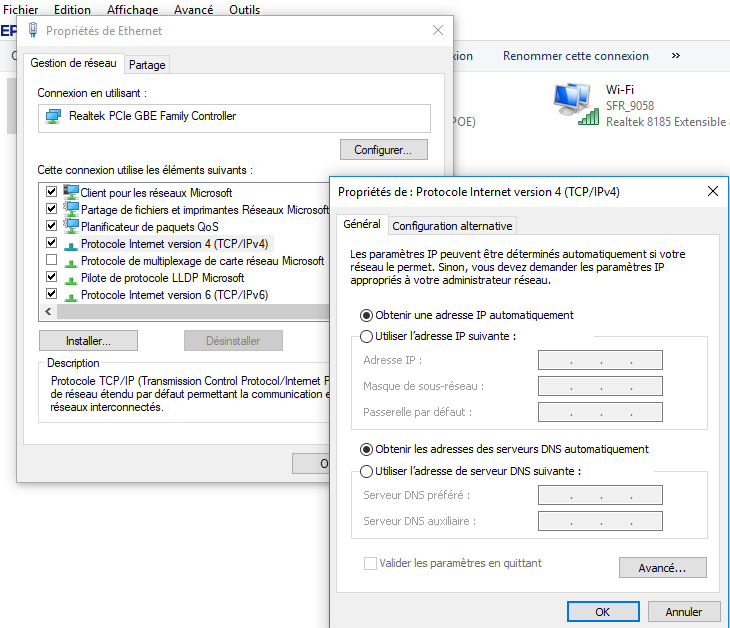Uncheck the Planificateur de paquets QoS checkbox
730x628 pixels.
pos(52,226)
